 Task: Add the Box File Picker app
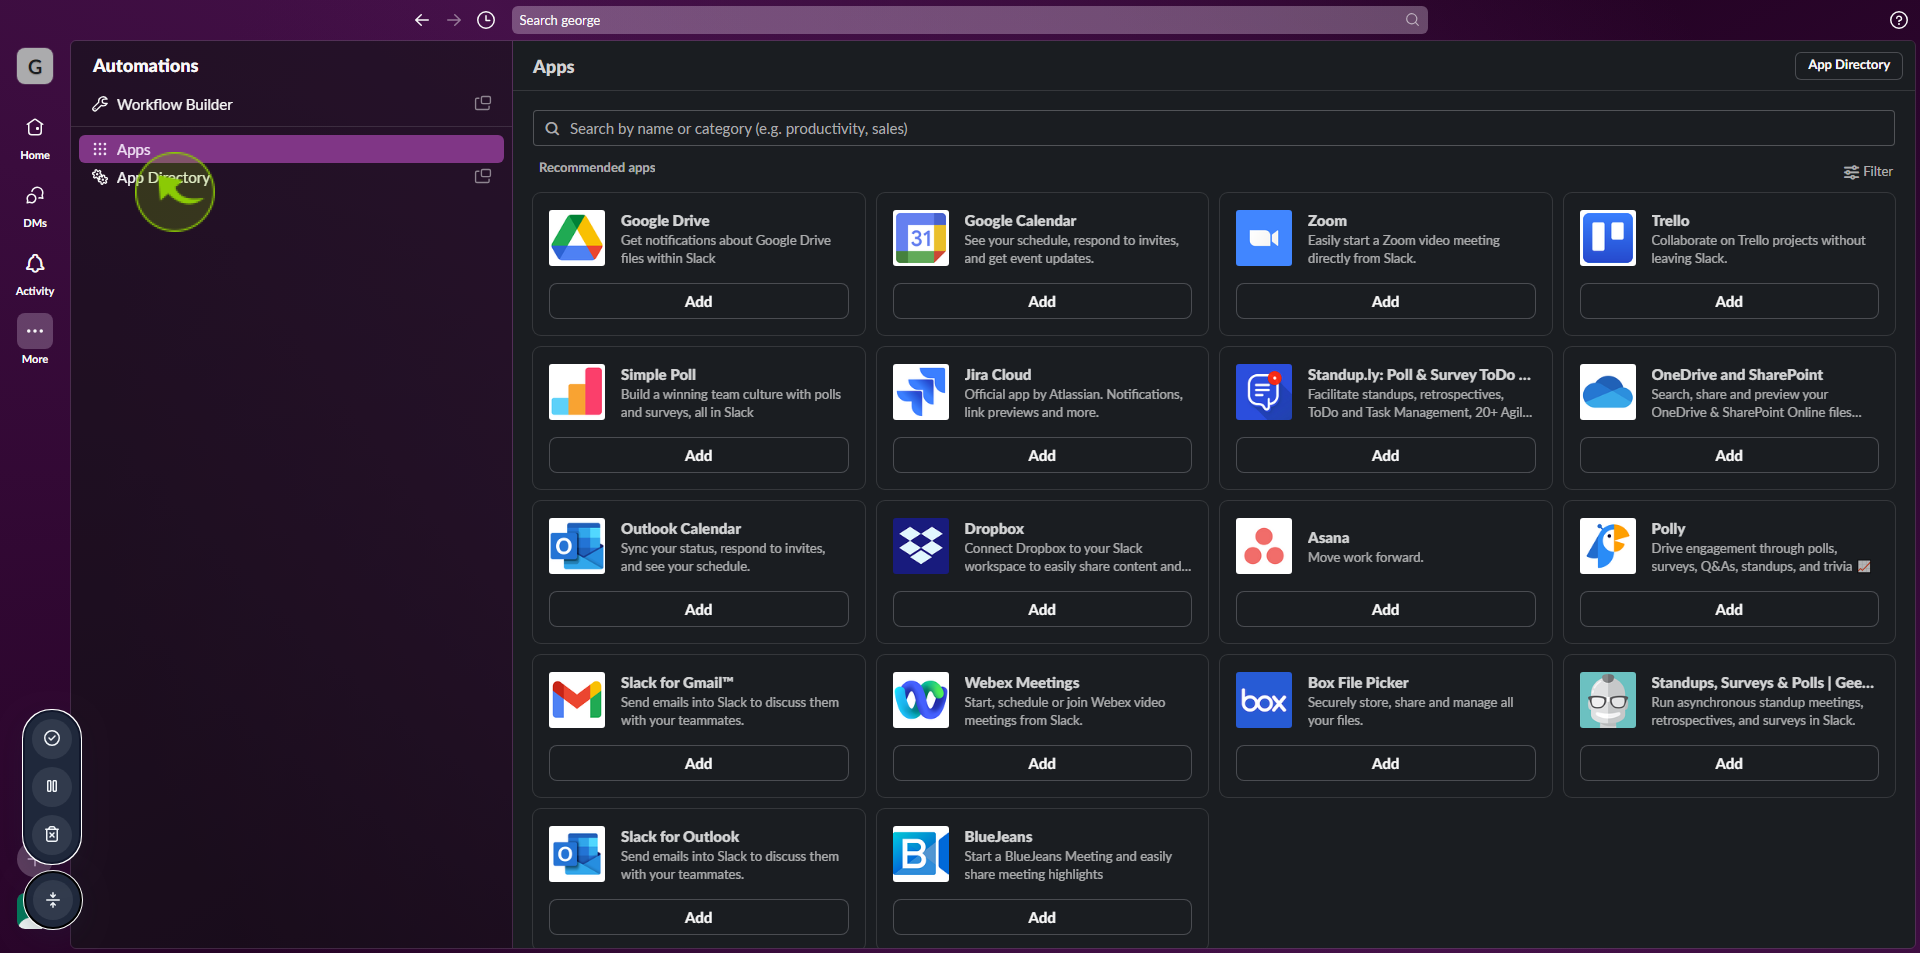(x=1386, y=763)
